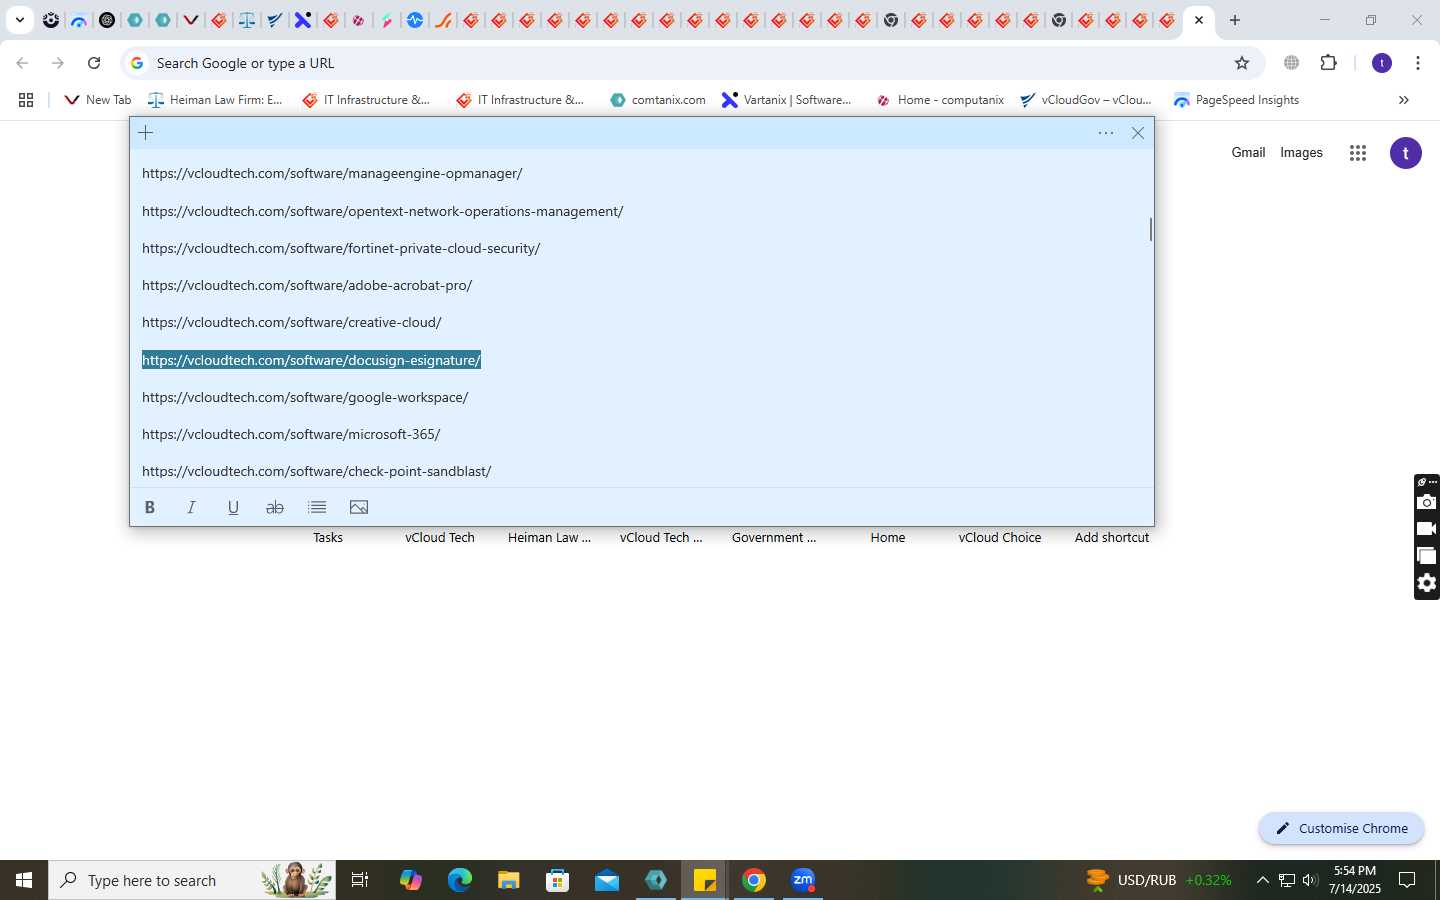Toggle underline formatting in sticky note

[233, 507]
